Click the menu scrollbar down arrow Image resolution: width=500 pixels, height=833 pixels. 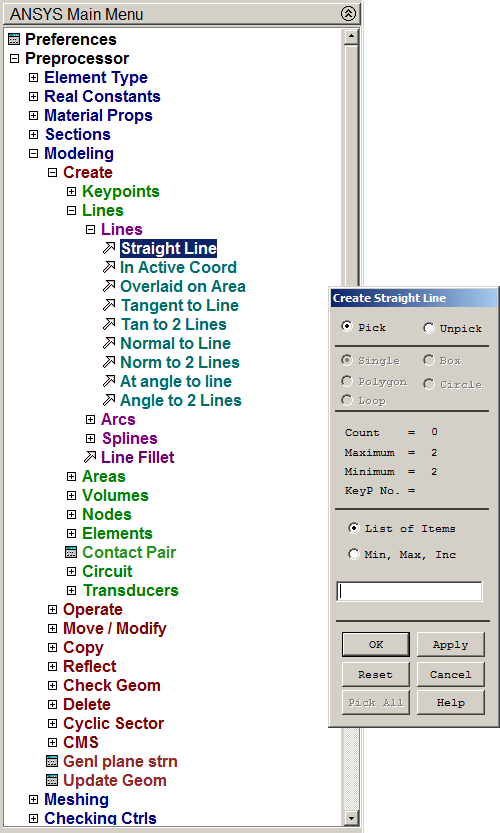point(351,818)
